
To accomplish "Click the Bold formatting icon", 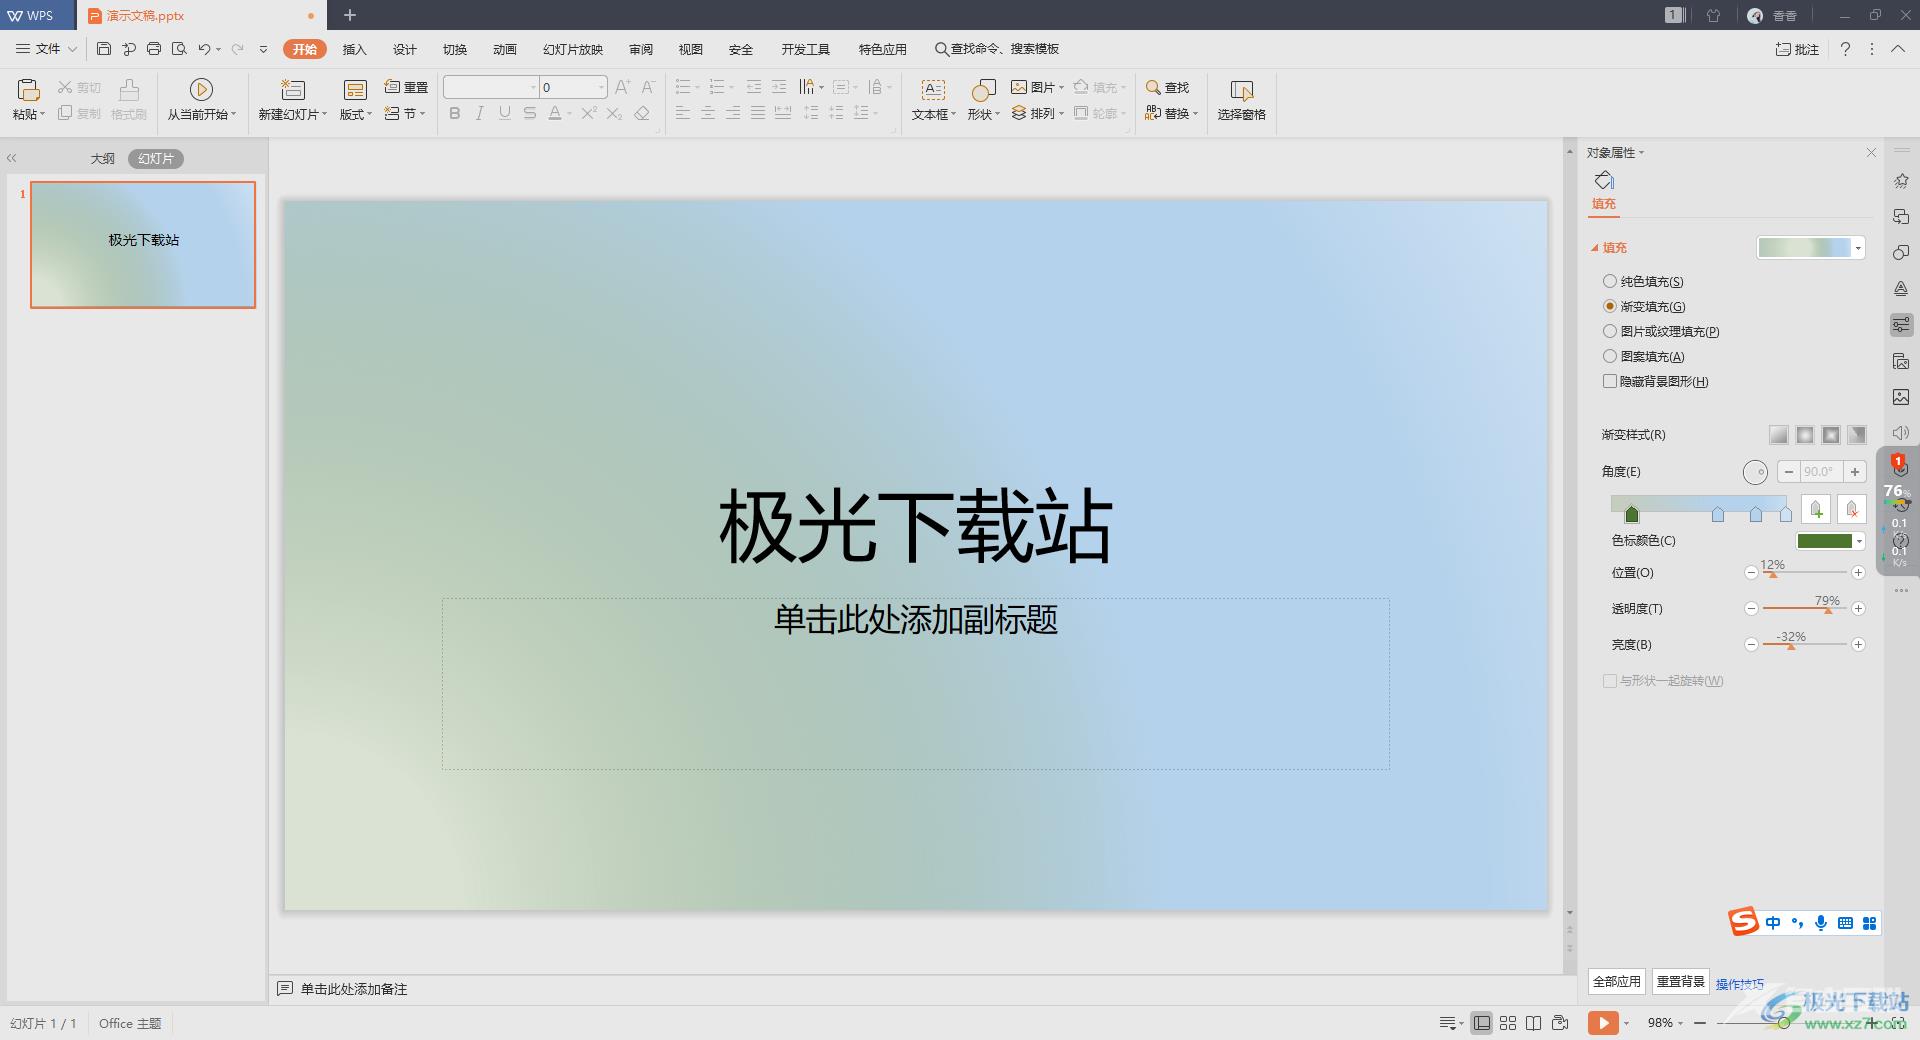I will coord(455,113).
